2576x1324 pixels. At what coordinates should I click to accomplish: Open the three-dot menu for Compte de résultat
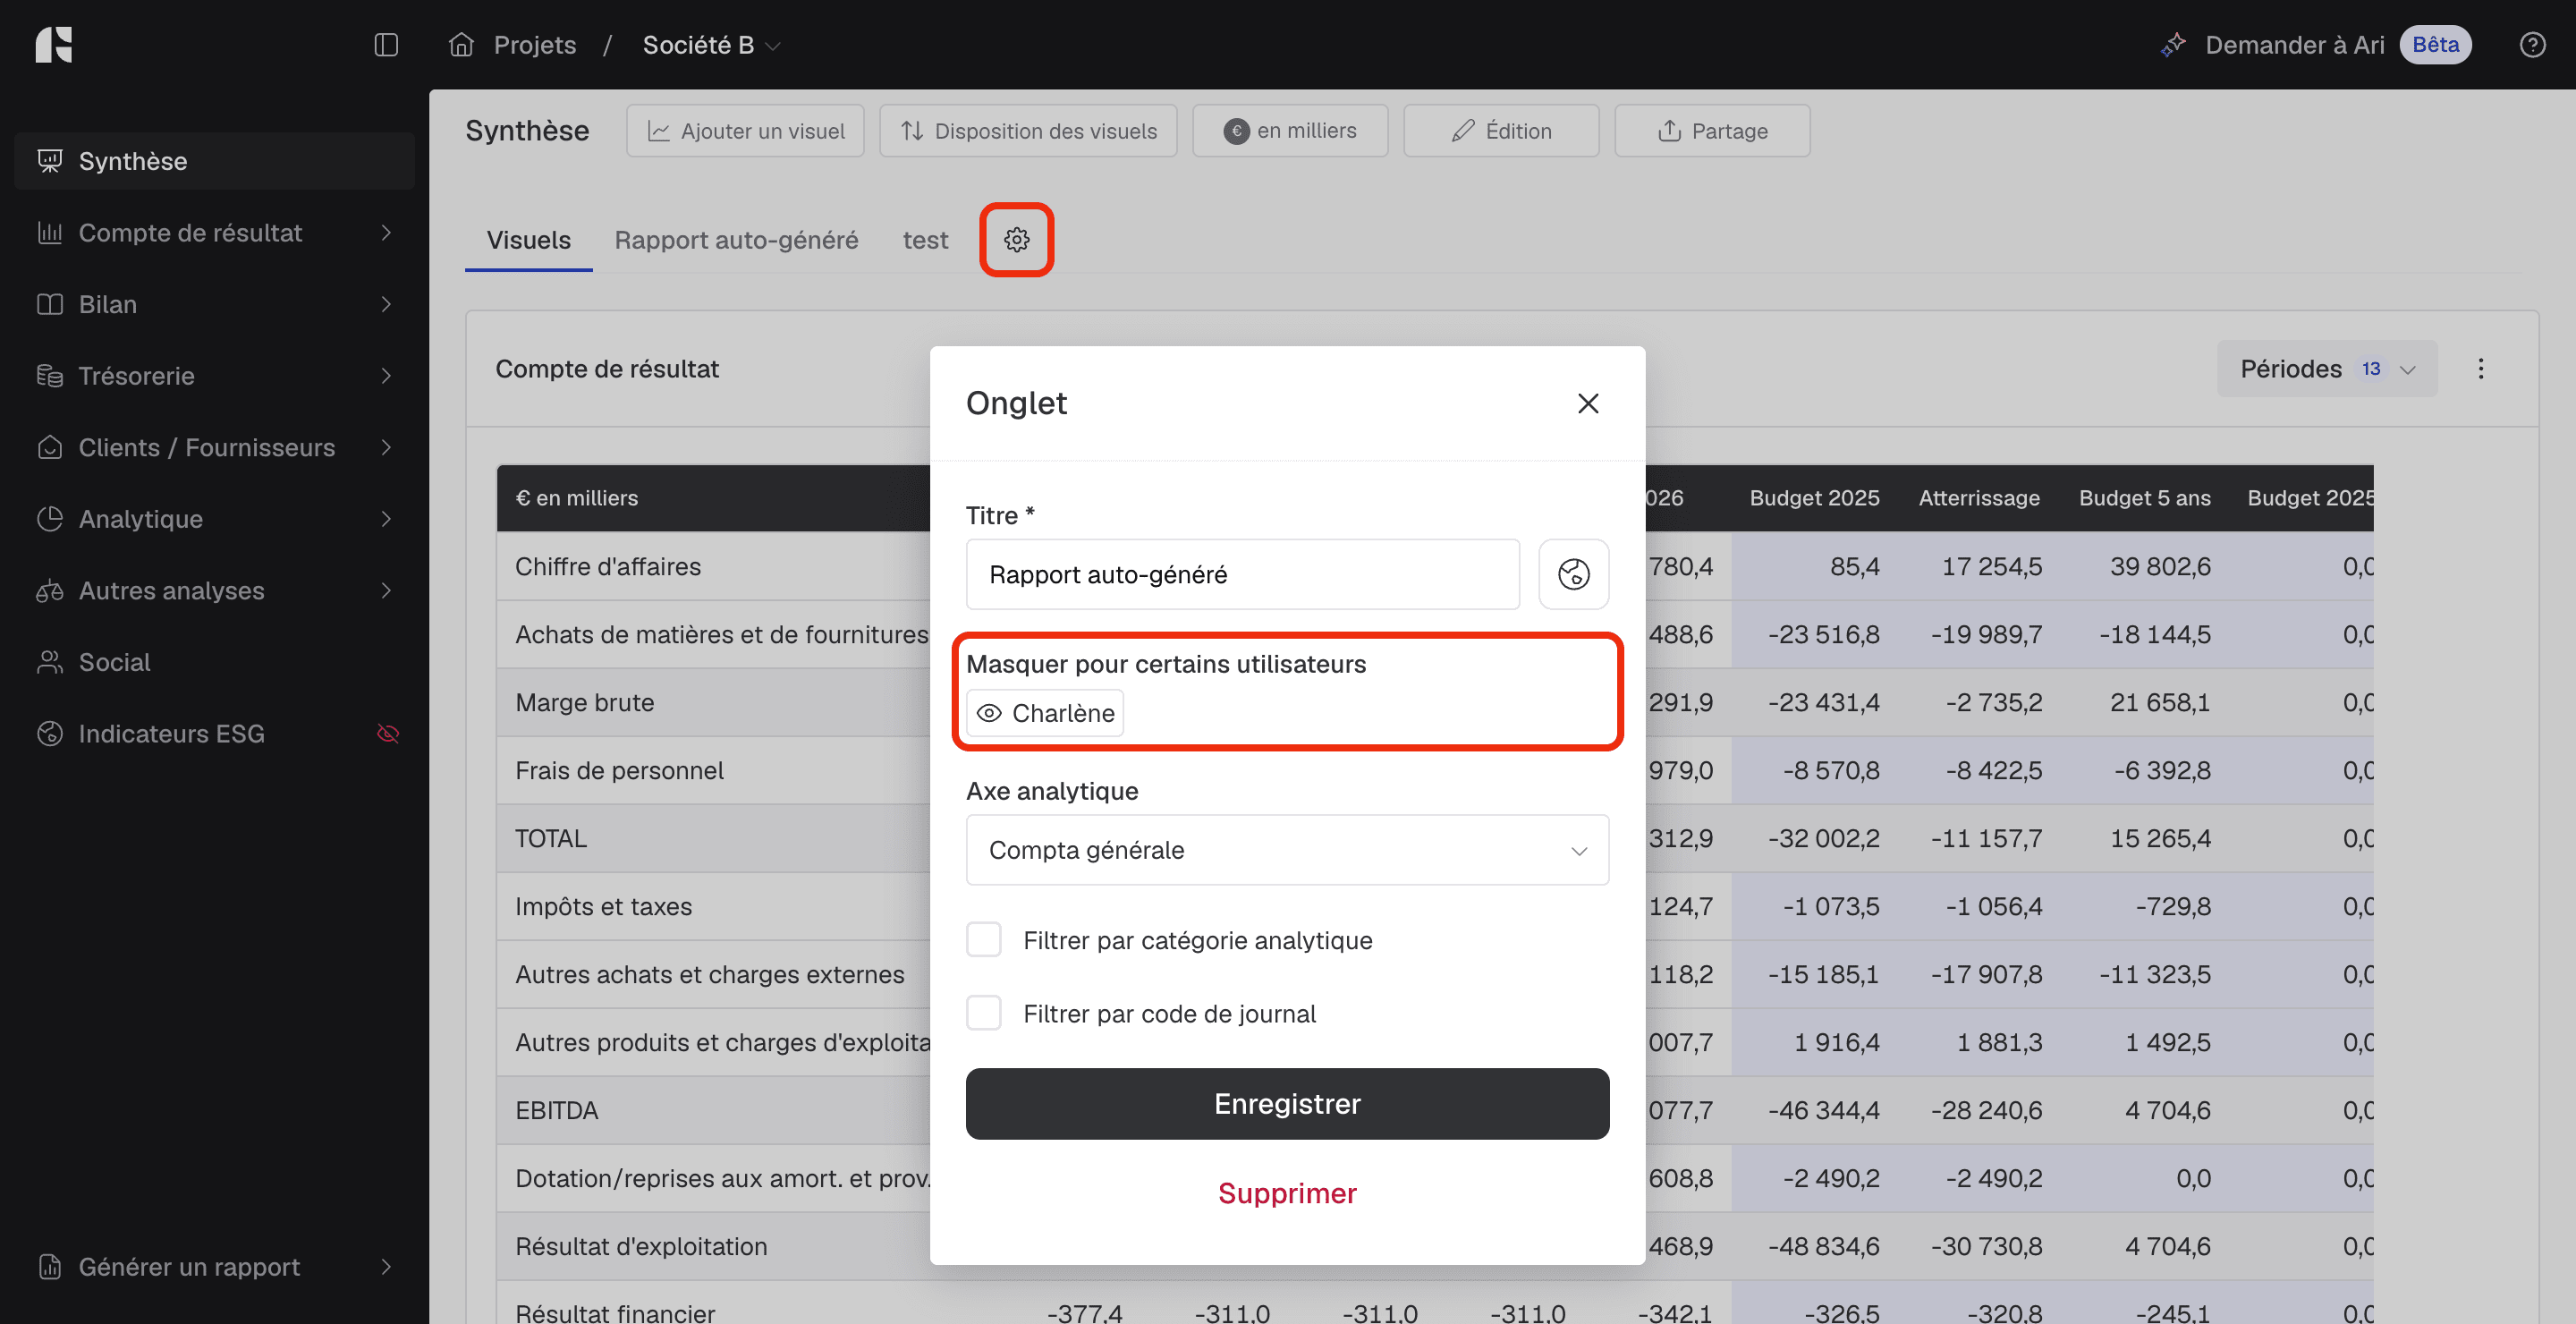(2481, 369)
